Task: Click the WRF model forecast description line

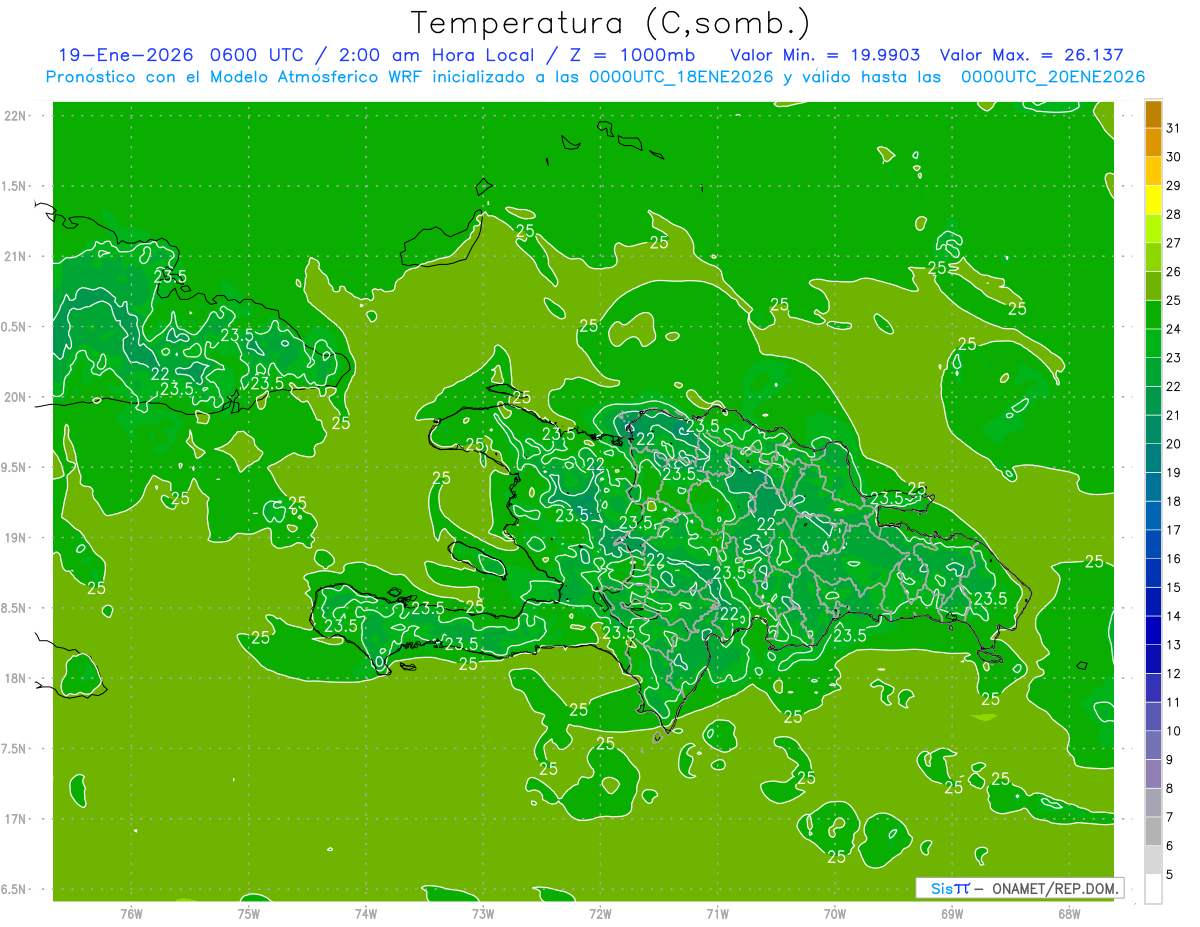Action: tap(595, 77)
